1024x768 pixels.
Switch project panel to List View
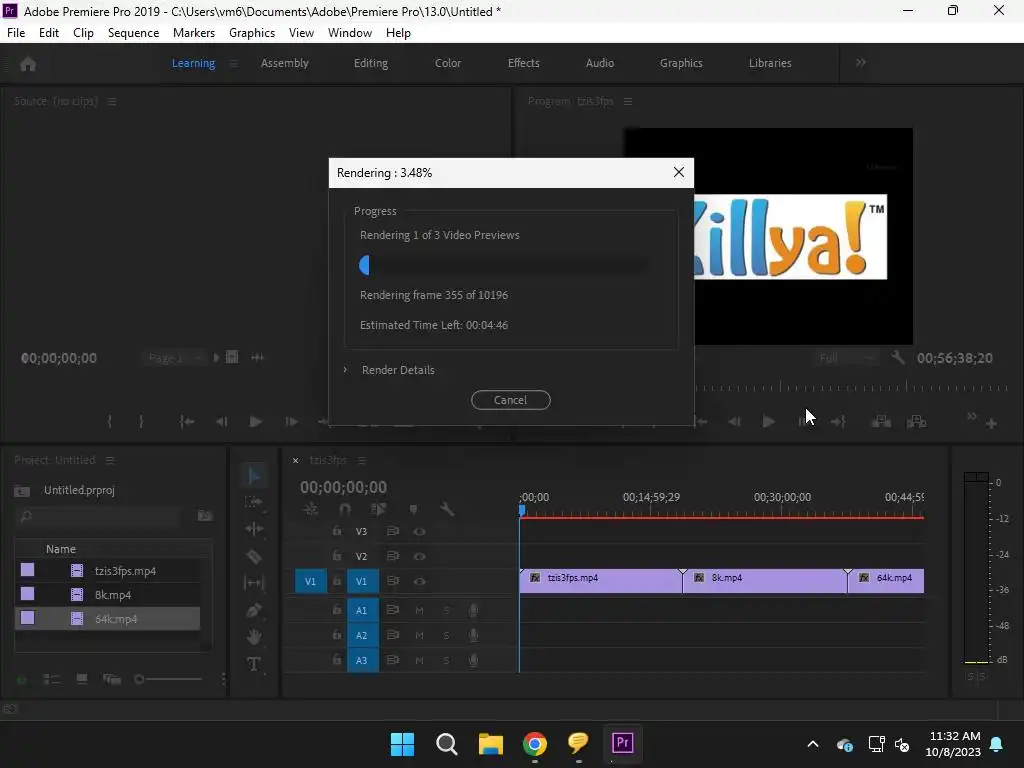[52, 679]
